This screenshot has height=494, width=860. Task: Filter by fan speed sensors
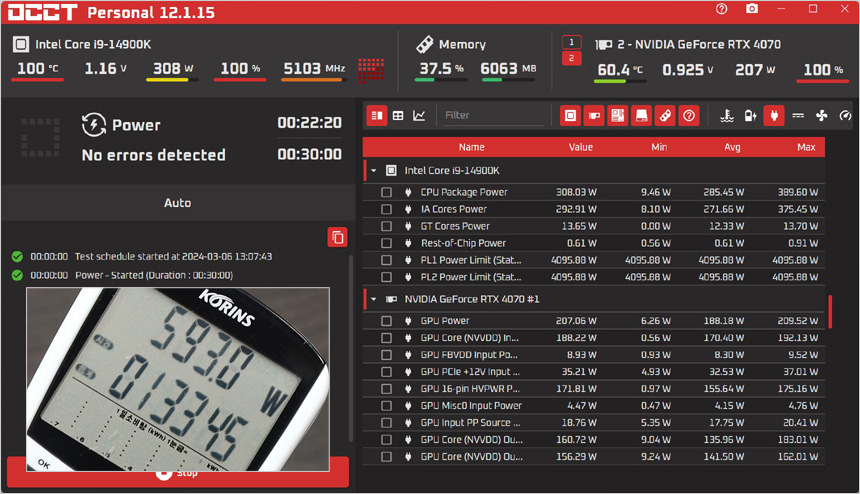click(x=822, y=116)
